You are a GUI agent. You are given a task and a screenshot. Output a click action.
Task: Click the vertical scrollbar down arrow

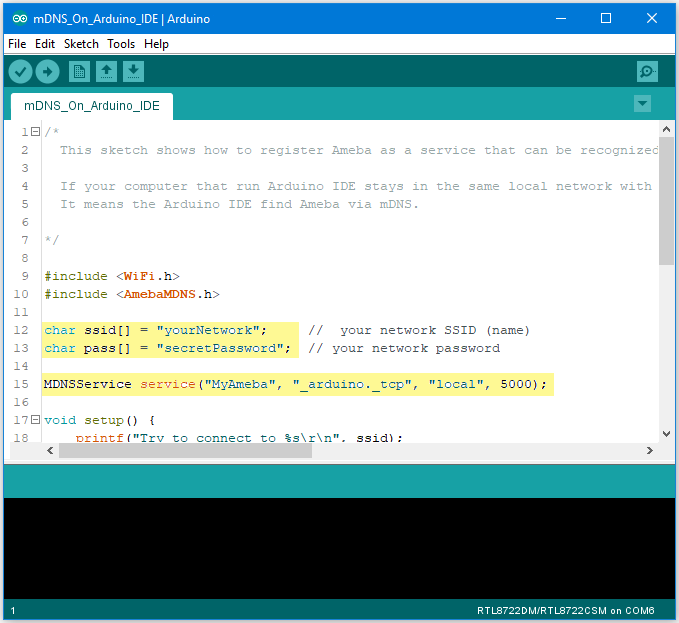coord(666,433)
